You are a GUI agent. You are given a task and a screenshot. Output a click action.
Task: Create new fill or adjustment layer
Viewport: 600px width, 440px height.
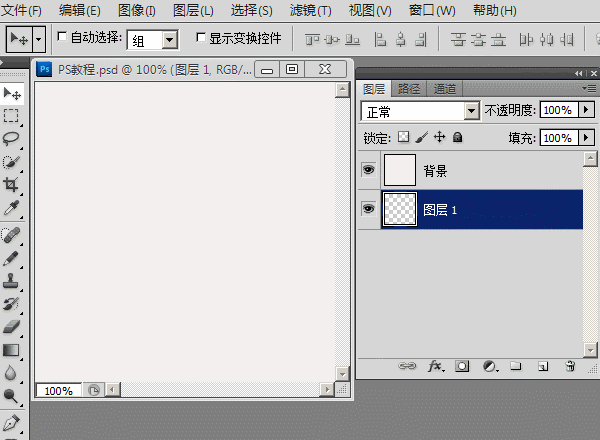click(x=490, y=366)
